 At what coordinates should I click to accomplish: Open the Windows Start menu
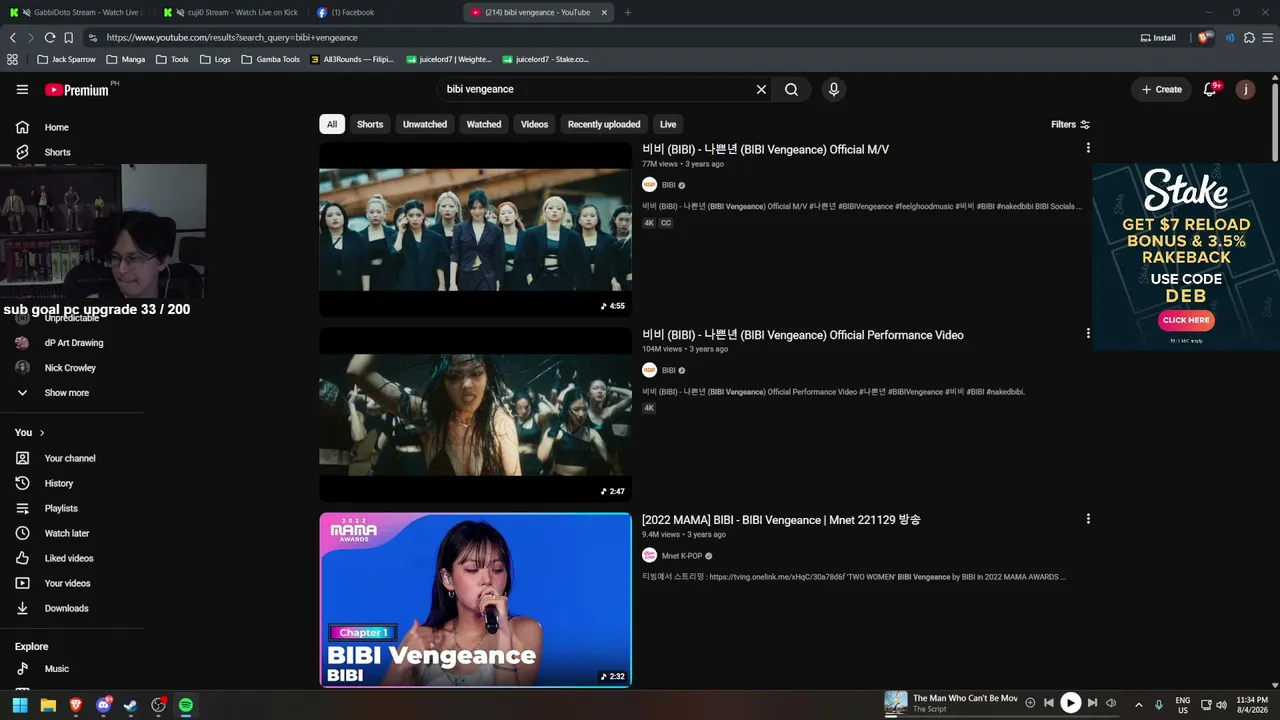coord(20,705)
